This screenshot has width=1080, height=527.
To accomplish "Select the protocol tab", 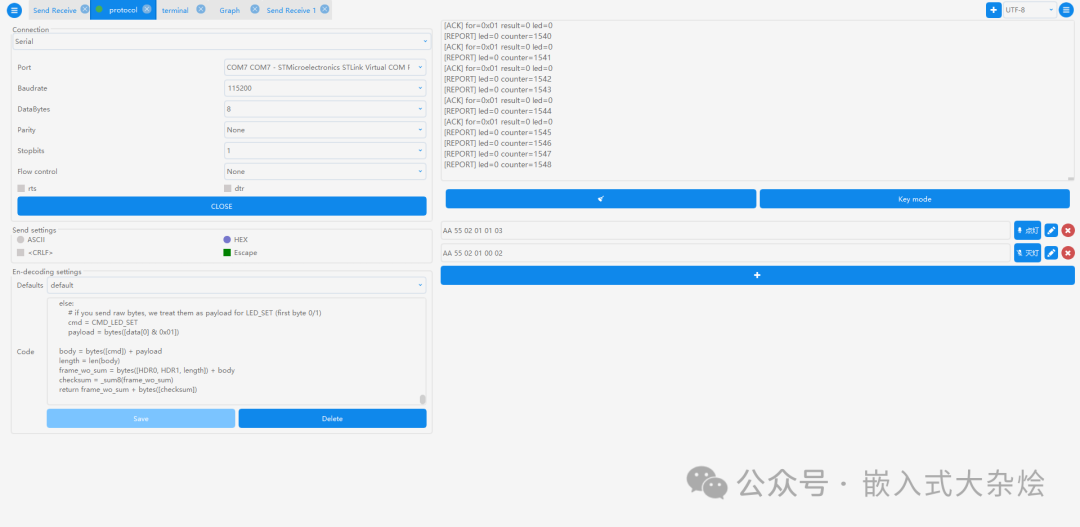I will [123, 10].
